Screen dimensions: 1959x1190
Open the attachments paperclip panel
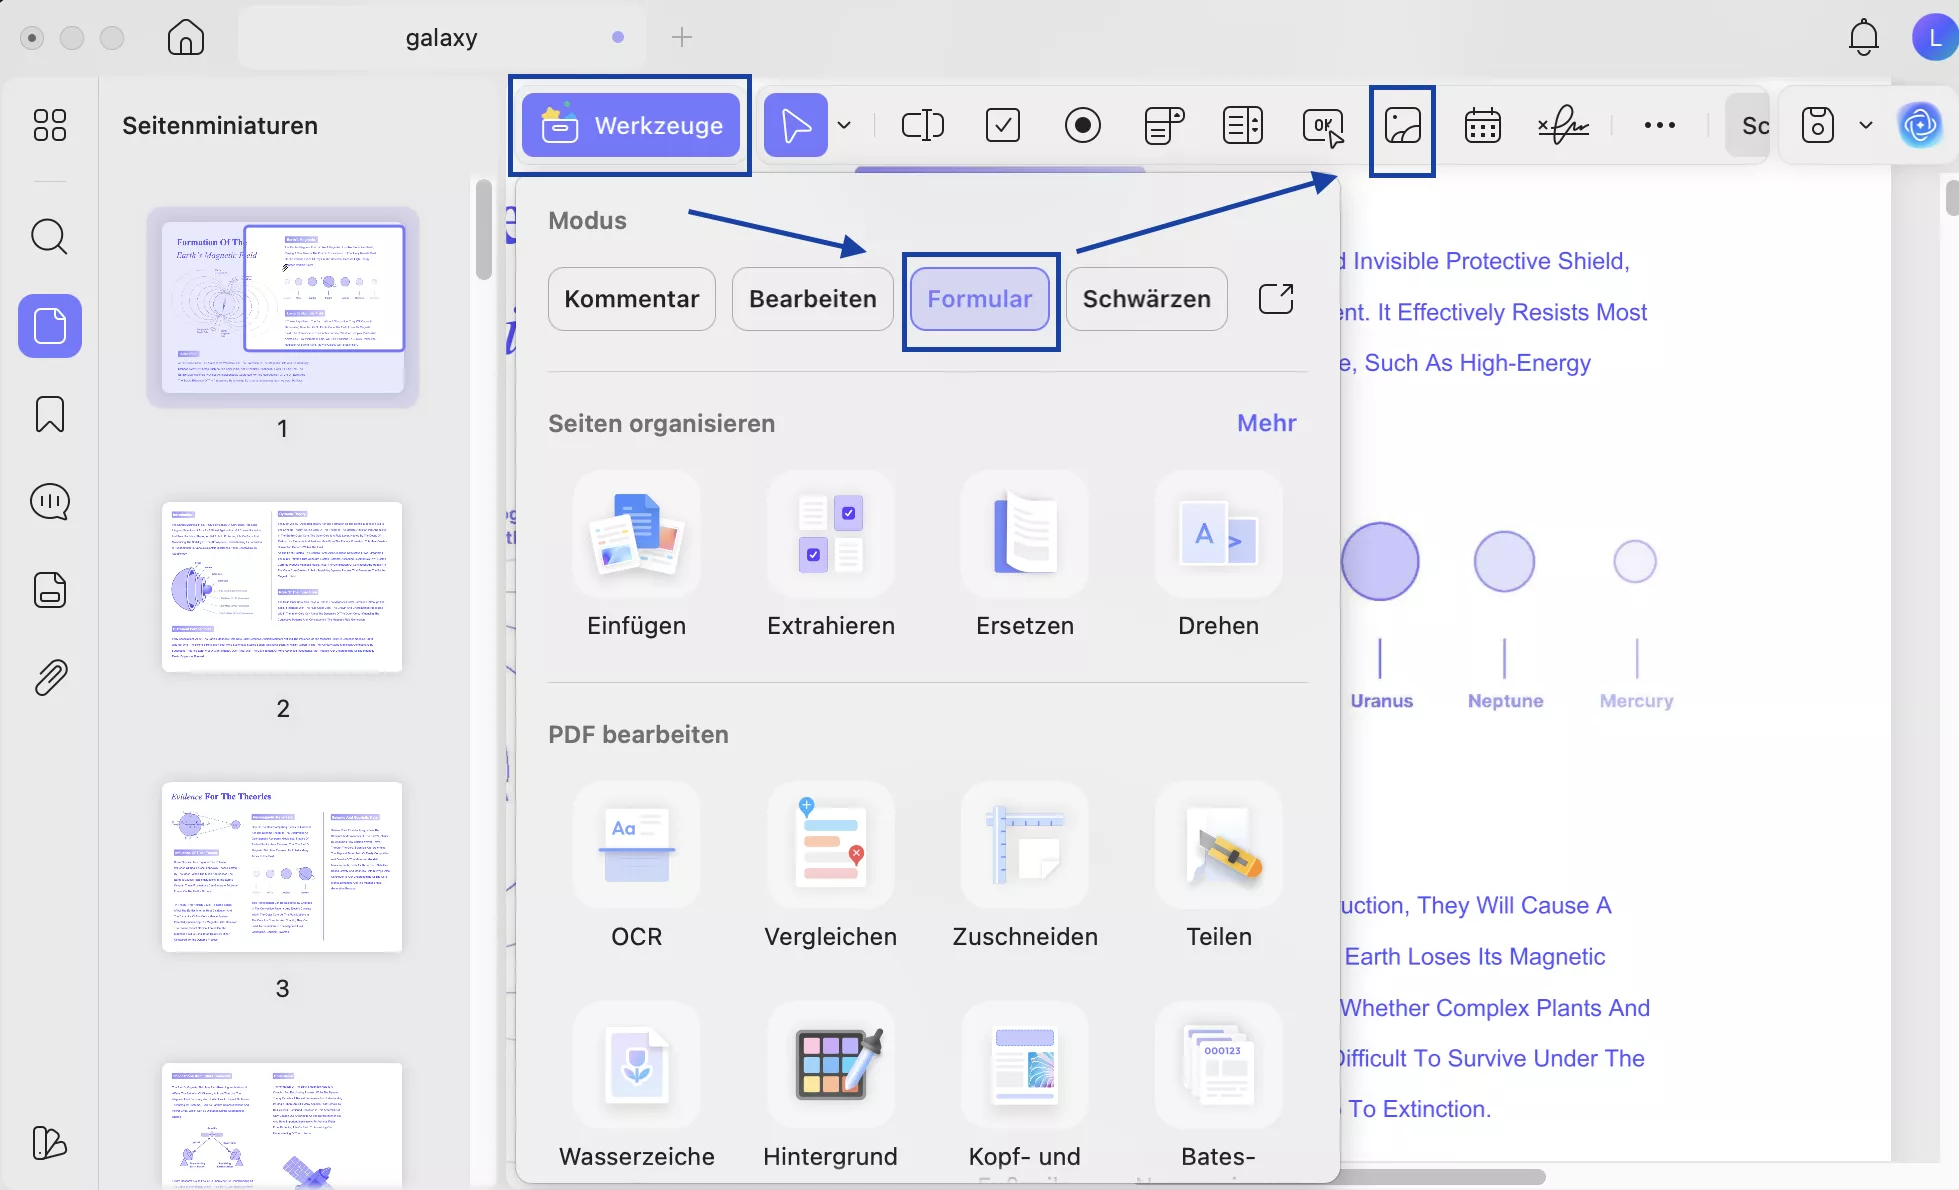click(49, 678)
